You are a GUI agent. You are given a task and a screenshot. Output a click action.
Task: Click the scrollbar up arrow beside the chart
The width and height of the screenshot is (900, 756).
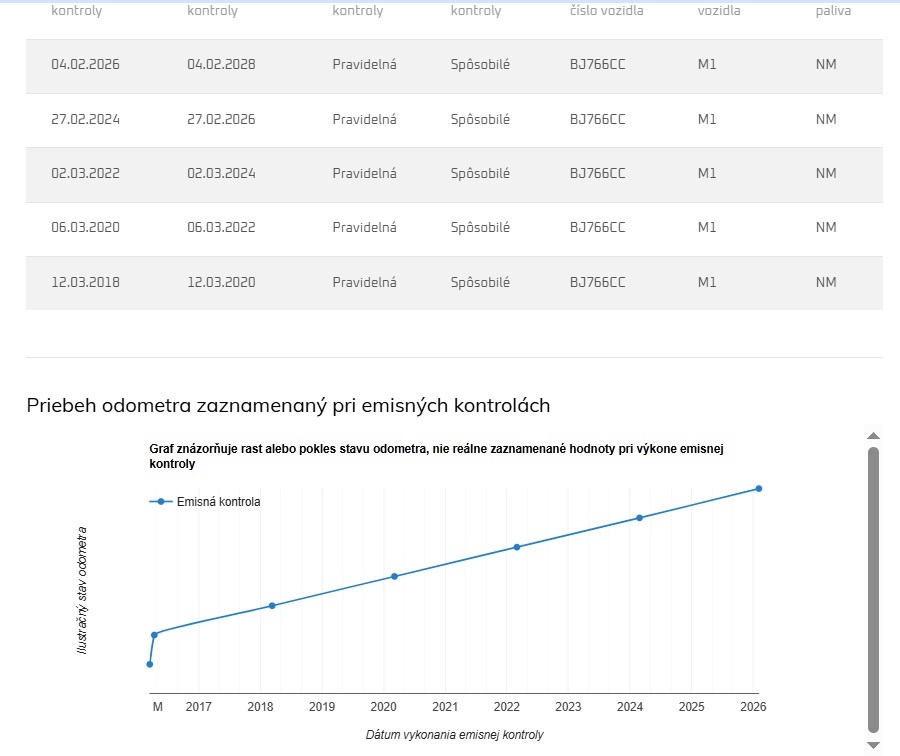coord(873,436)
